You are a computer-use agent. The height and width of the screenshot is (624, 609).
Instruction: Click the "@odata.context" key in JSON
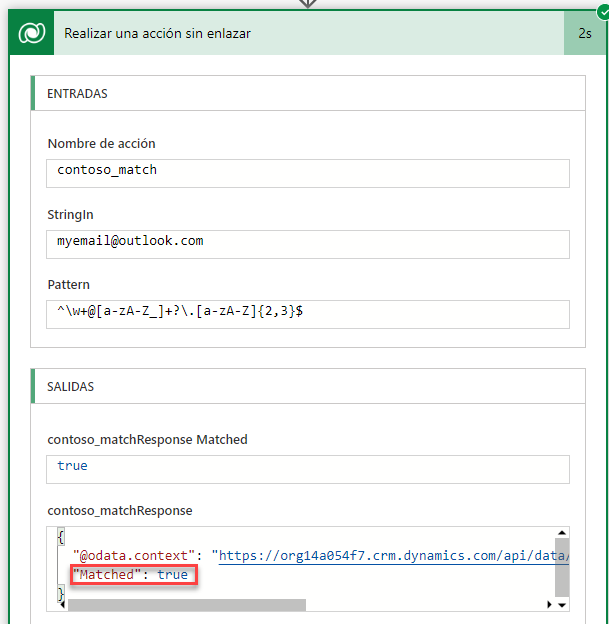point(134,556)
